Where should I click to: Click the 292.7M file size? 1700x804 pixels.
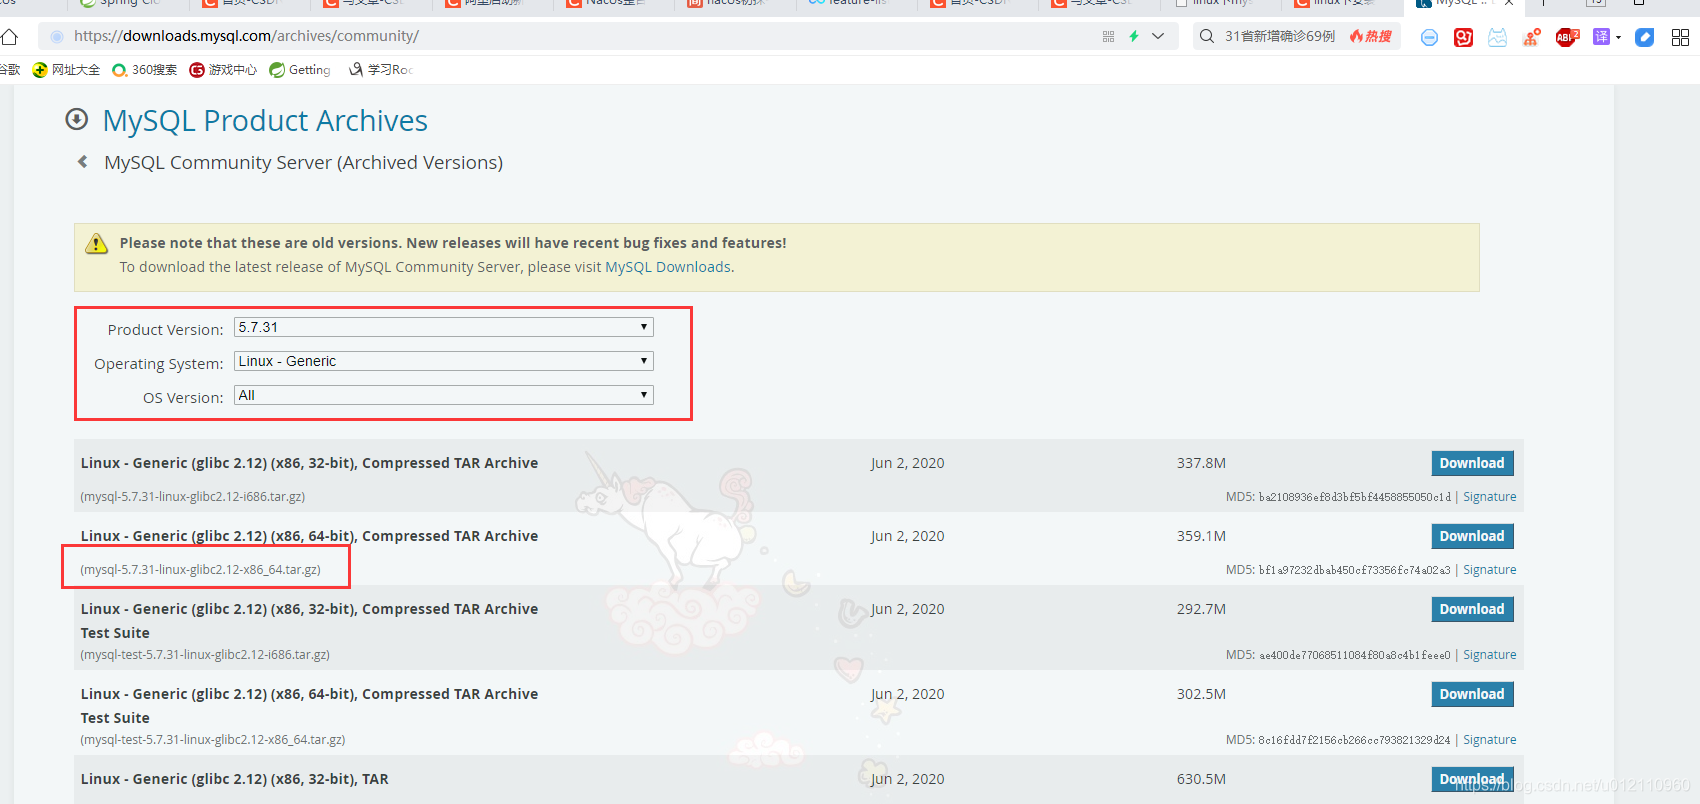(1201, 609)
